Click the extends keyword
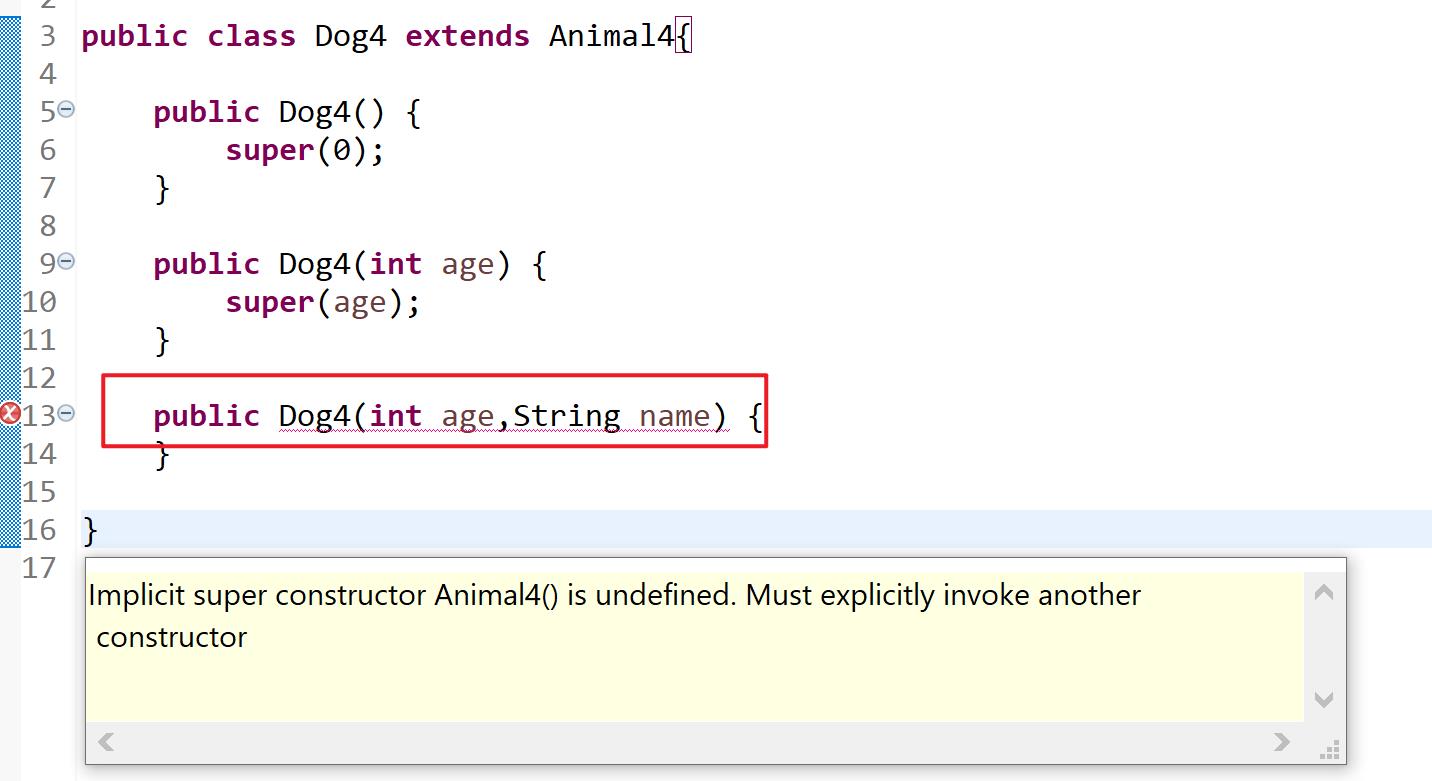Image resolution: width=1432 pixels, height=781 pixels. pyautogui.click(x=467, y=36)
